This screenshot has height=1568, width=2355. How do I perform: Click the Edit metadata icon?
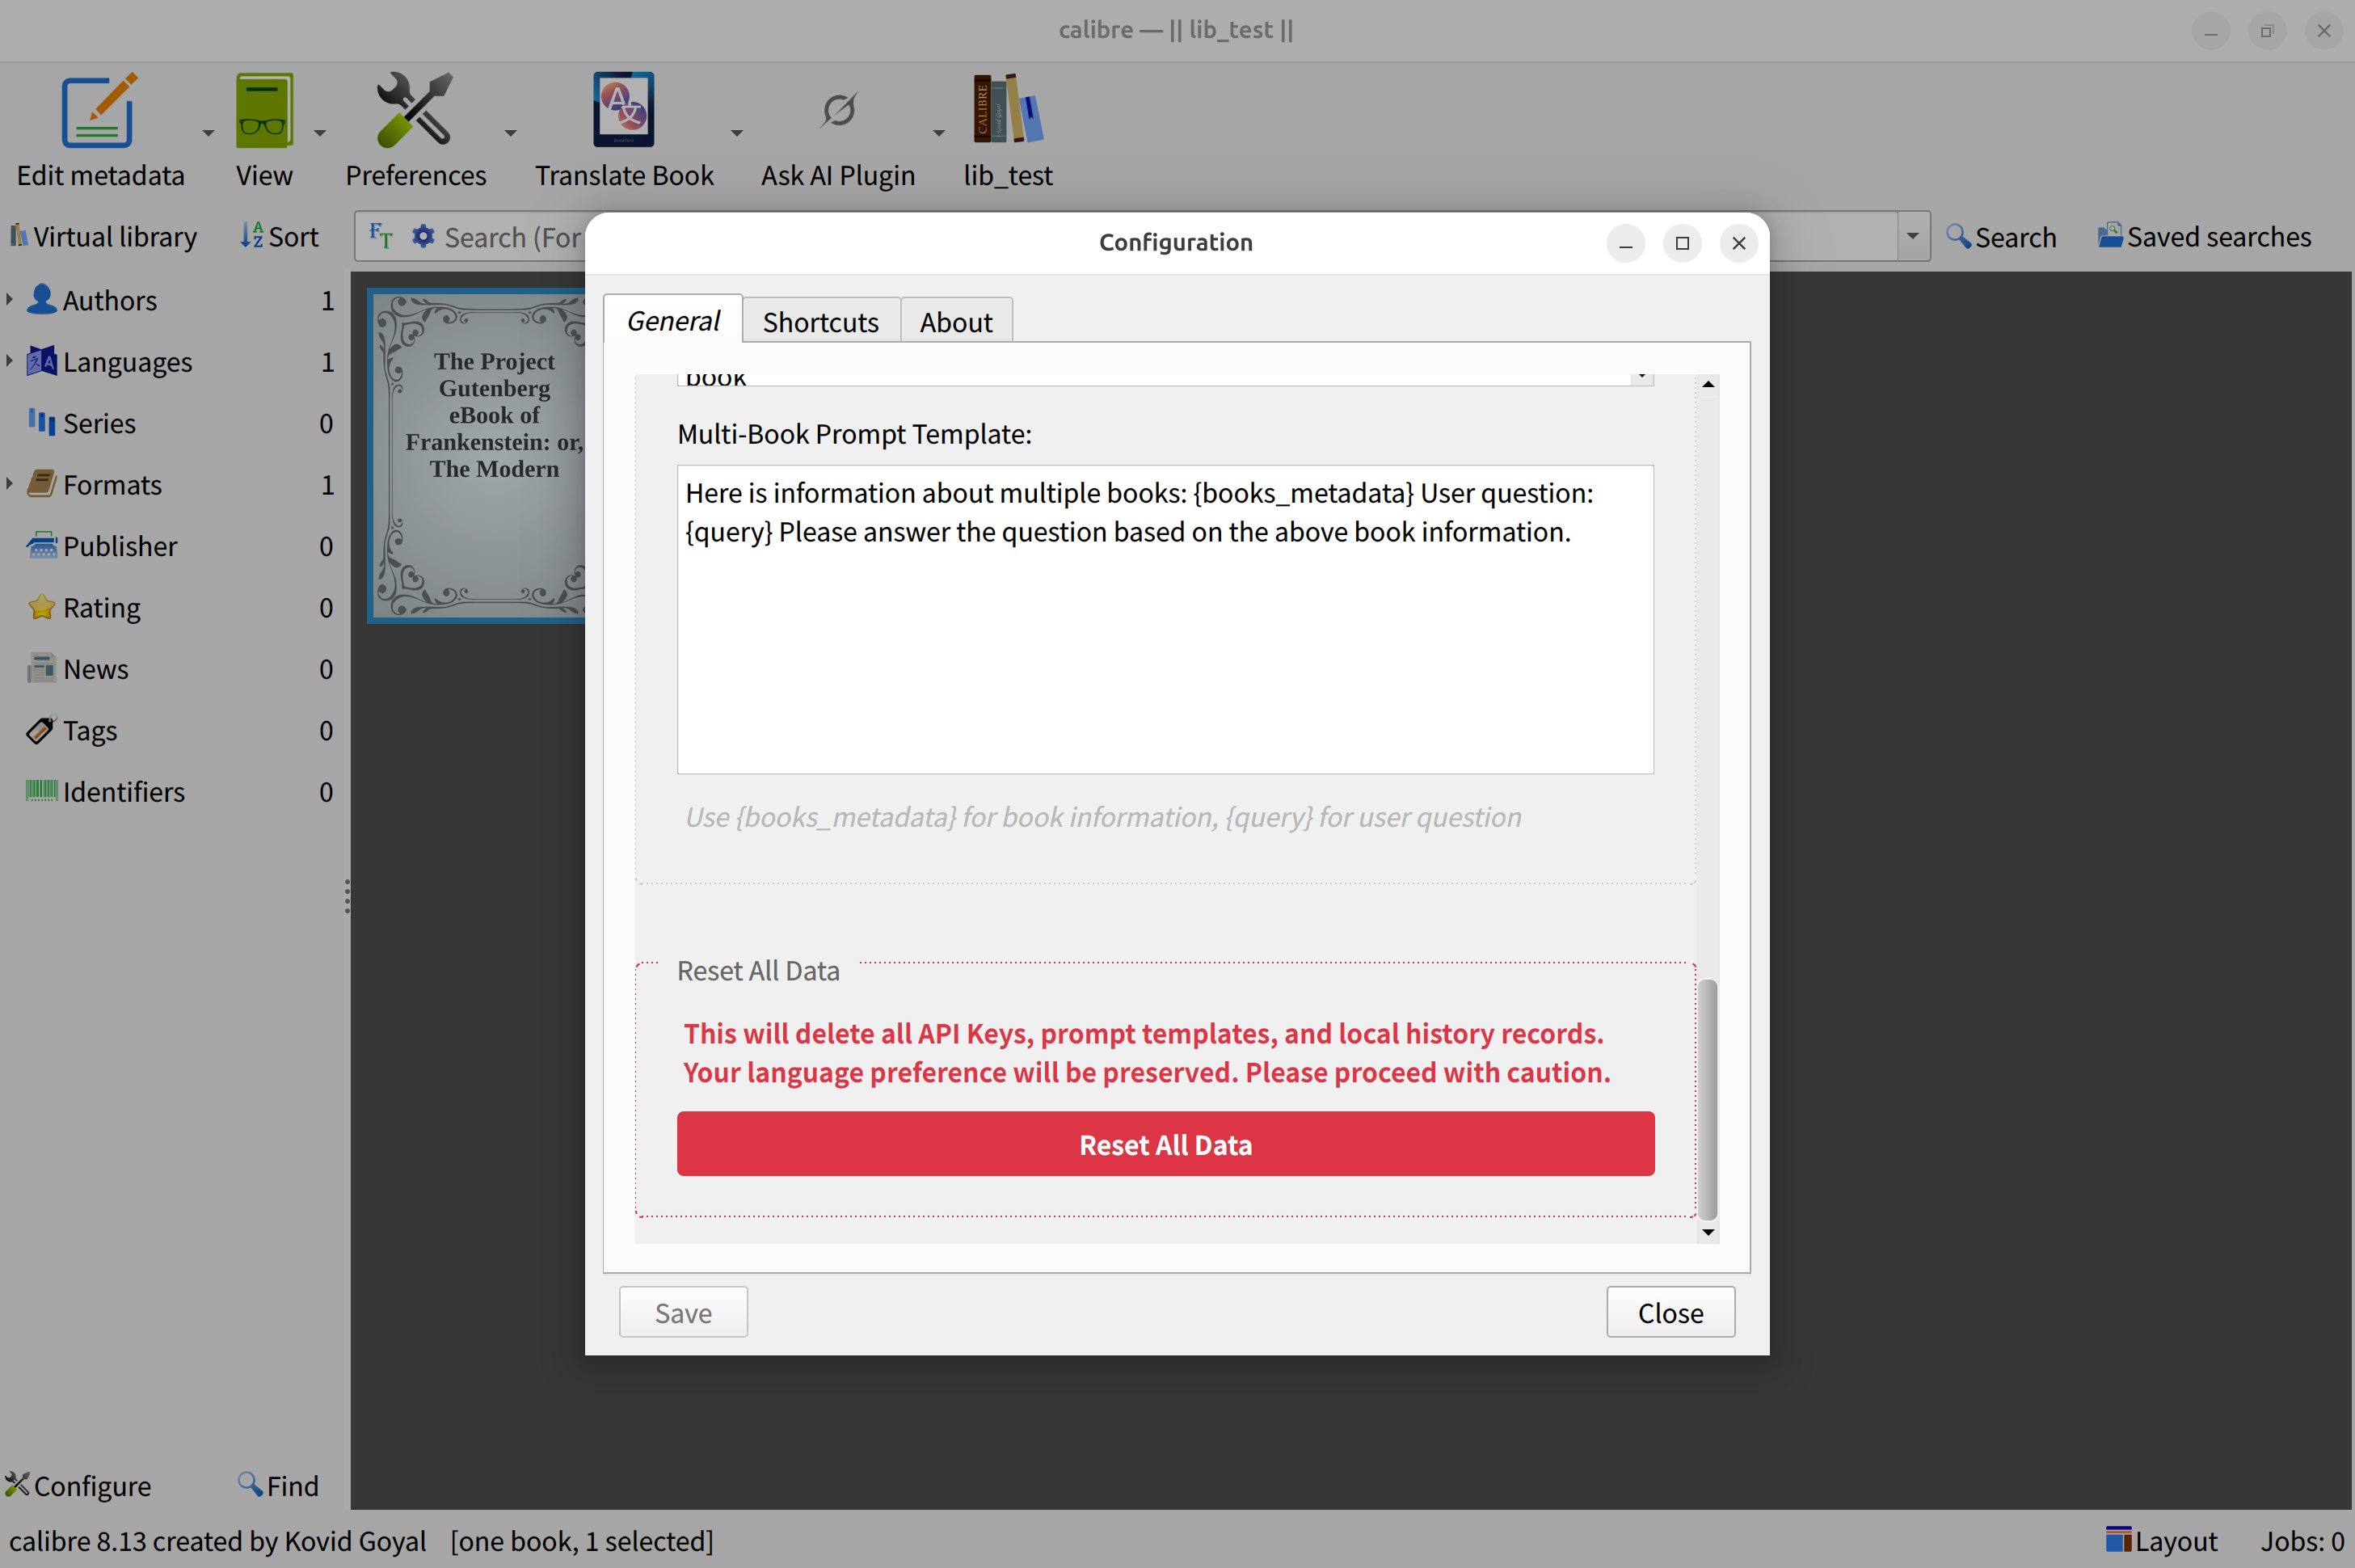point(99,111)
